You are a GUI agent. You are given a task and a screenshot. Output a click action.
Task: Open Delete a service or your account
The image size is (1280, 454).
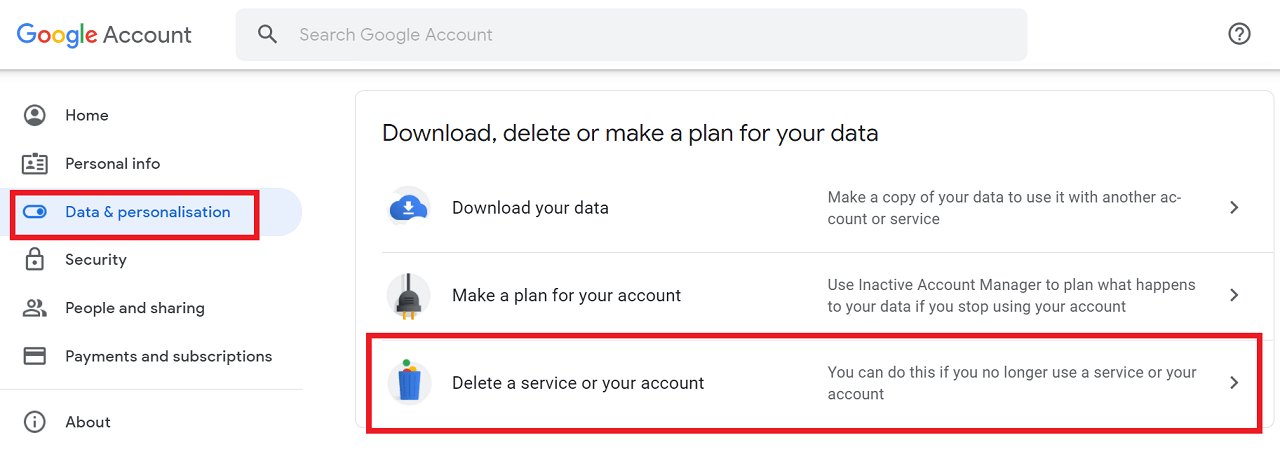click(814, 383)
